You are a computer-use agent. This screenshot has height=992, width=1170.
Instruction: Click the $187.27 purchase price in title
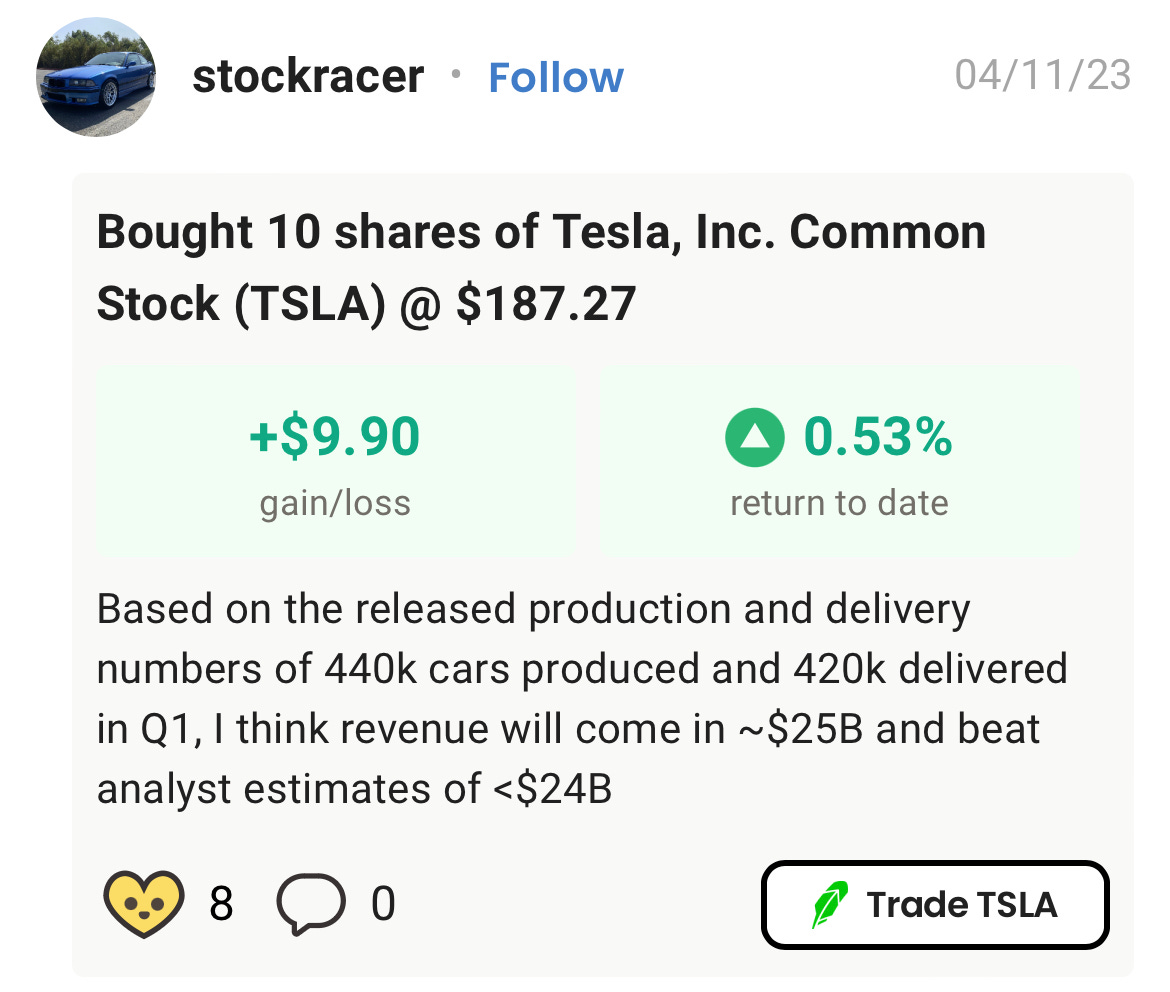point(545,304)
